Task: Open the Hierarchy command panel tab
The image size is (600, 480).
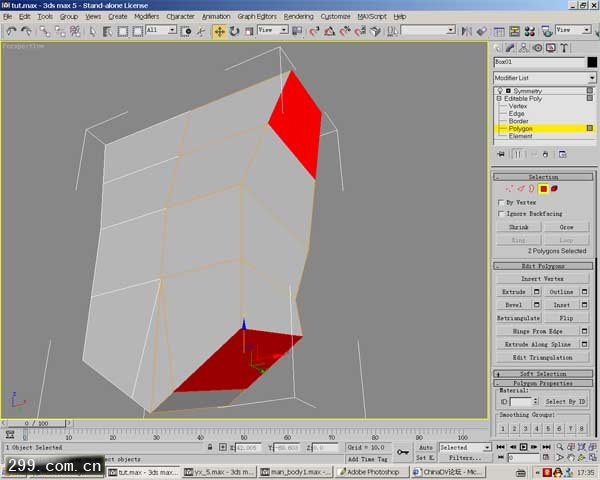Action: [524, 48]
